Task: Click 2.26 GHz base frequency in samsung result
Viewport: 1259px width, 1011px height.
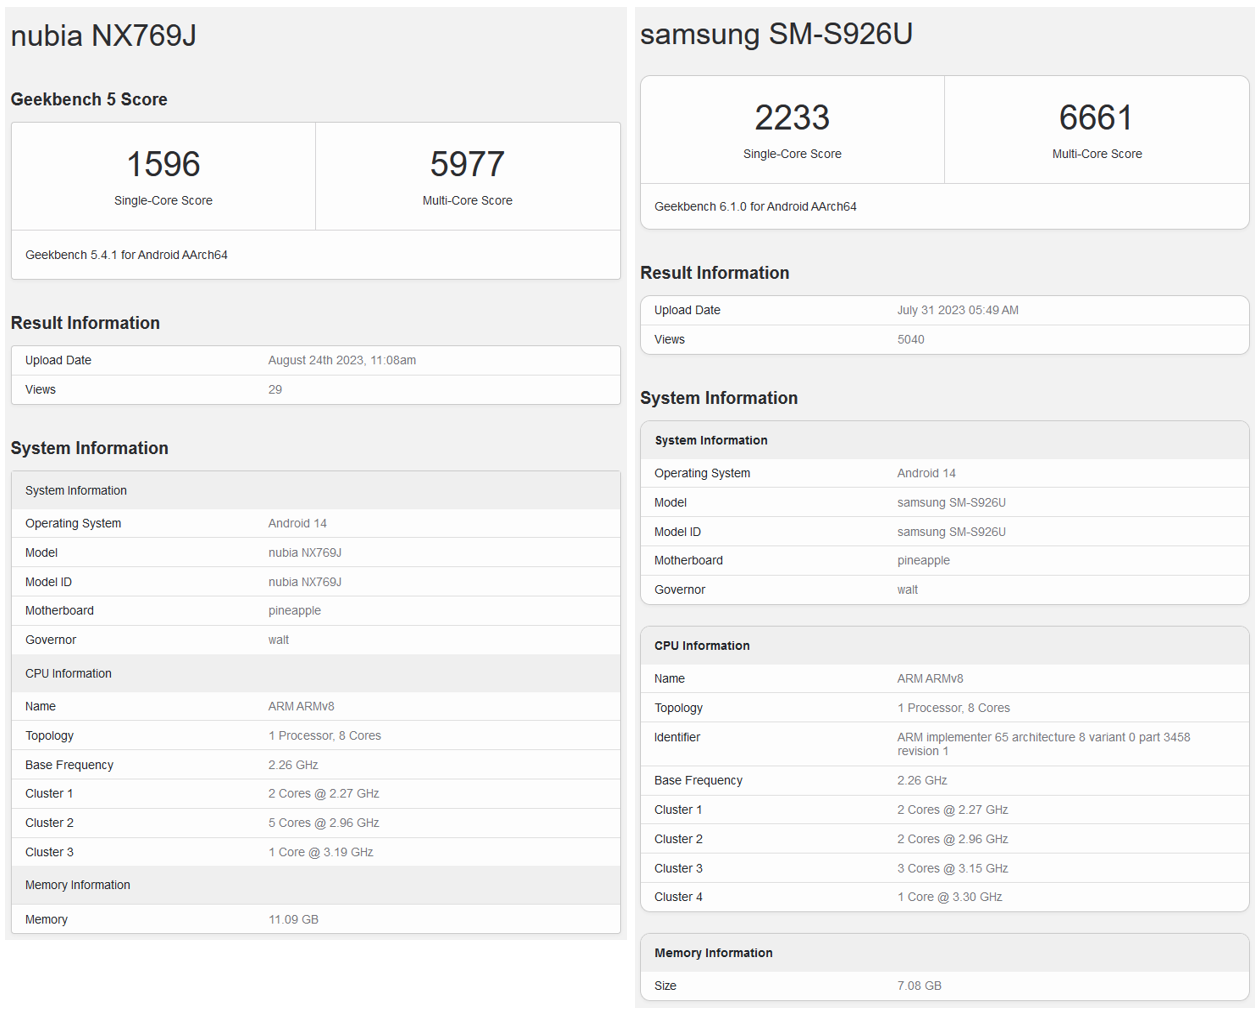Action: pyautogui.click(x=922, y=781)
